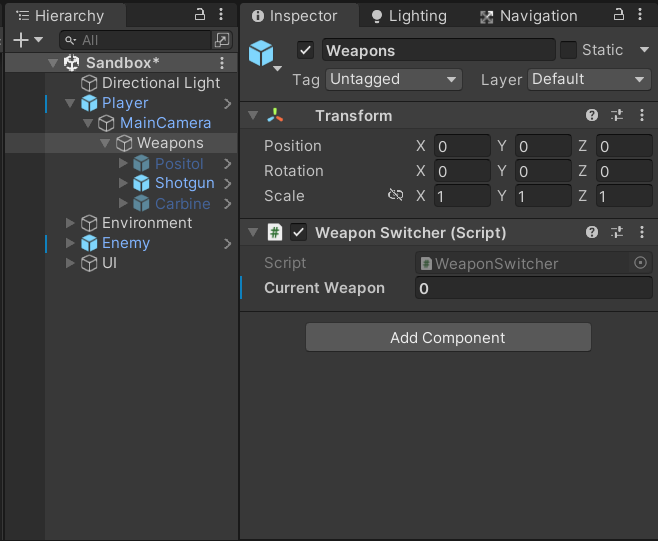Viewport: 658px width, 541px height.
Task: Select the Enemy prefab
Action: (126, 243)
